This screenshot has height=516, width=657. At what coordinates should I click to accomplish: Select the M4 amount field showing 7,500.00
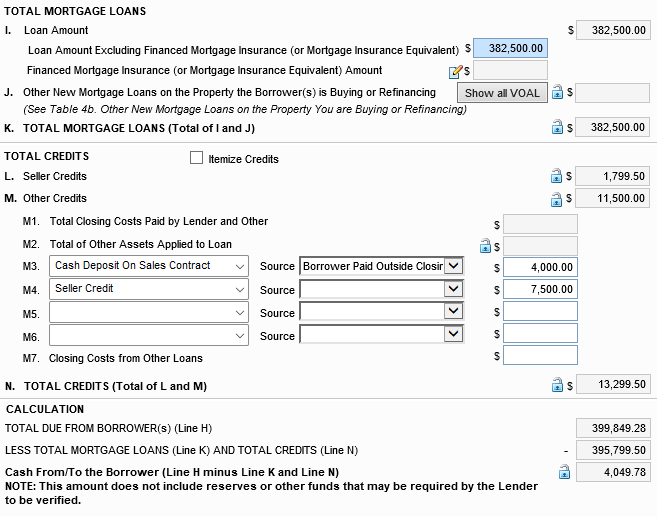tap(540, 289)
